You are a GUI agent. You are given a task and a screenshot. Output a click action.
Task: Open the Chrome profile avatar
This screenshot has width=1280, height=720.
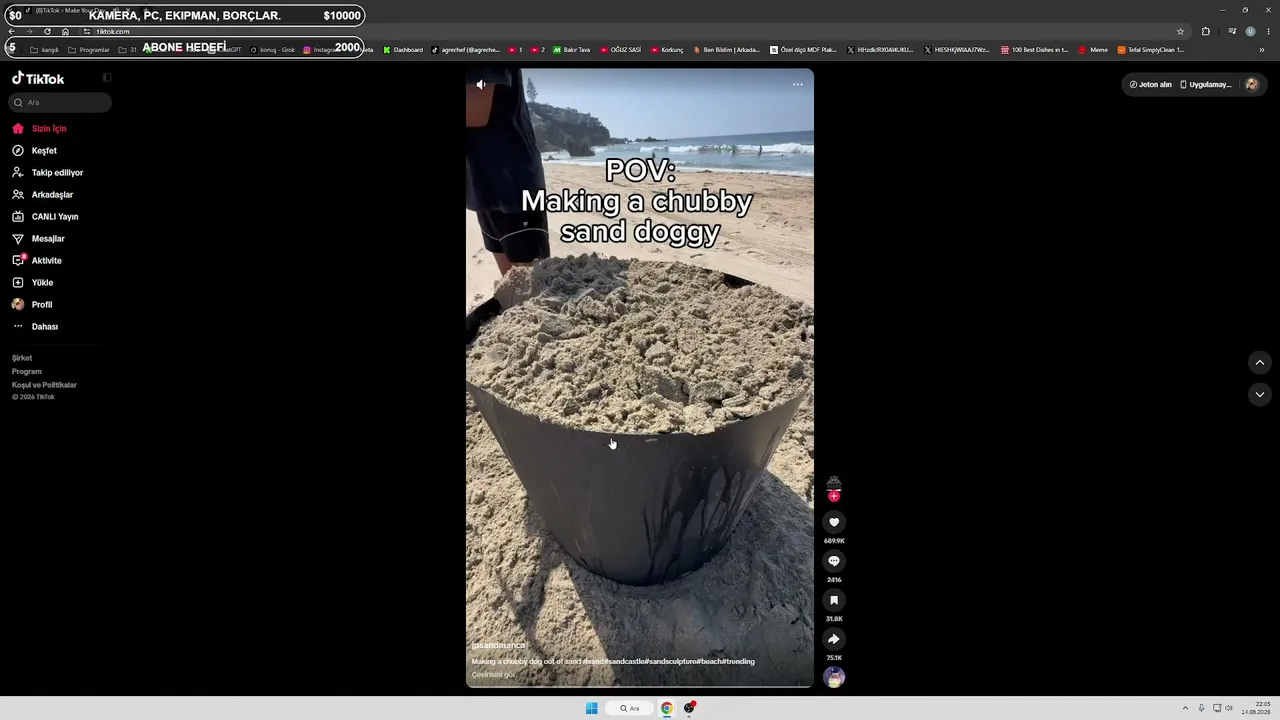[x=1250, y=31]
